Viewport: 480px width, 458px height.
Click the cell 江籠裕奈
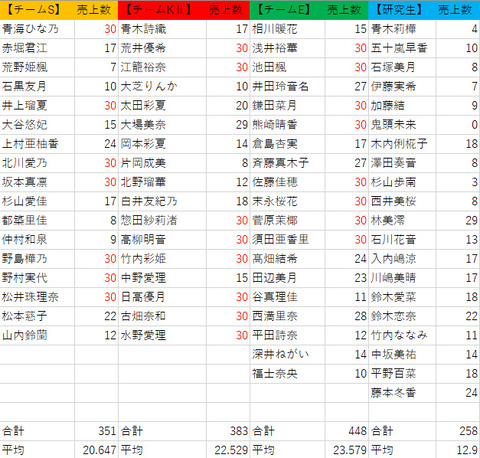pos(162,67)
